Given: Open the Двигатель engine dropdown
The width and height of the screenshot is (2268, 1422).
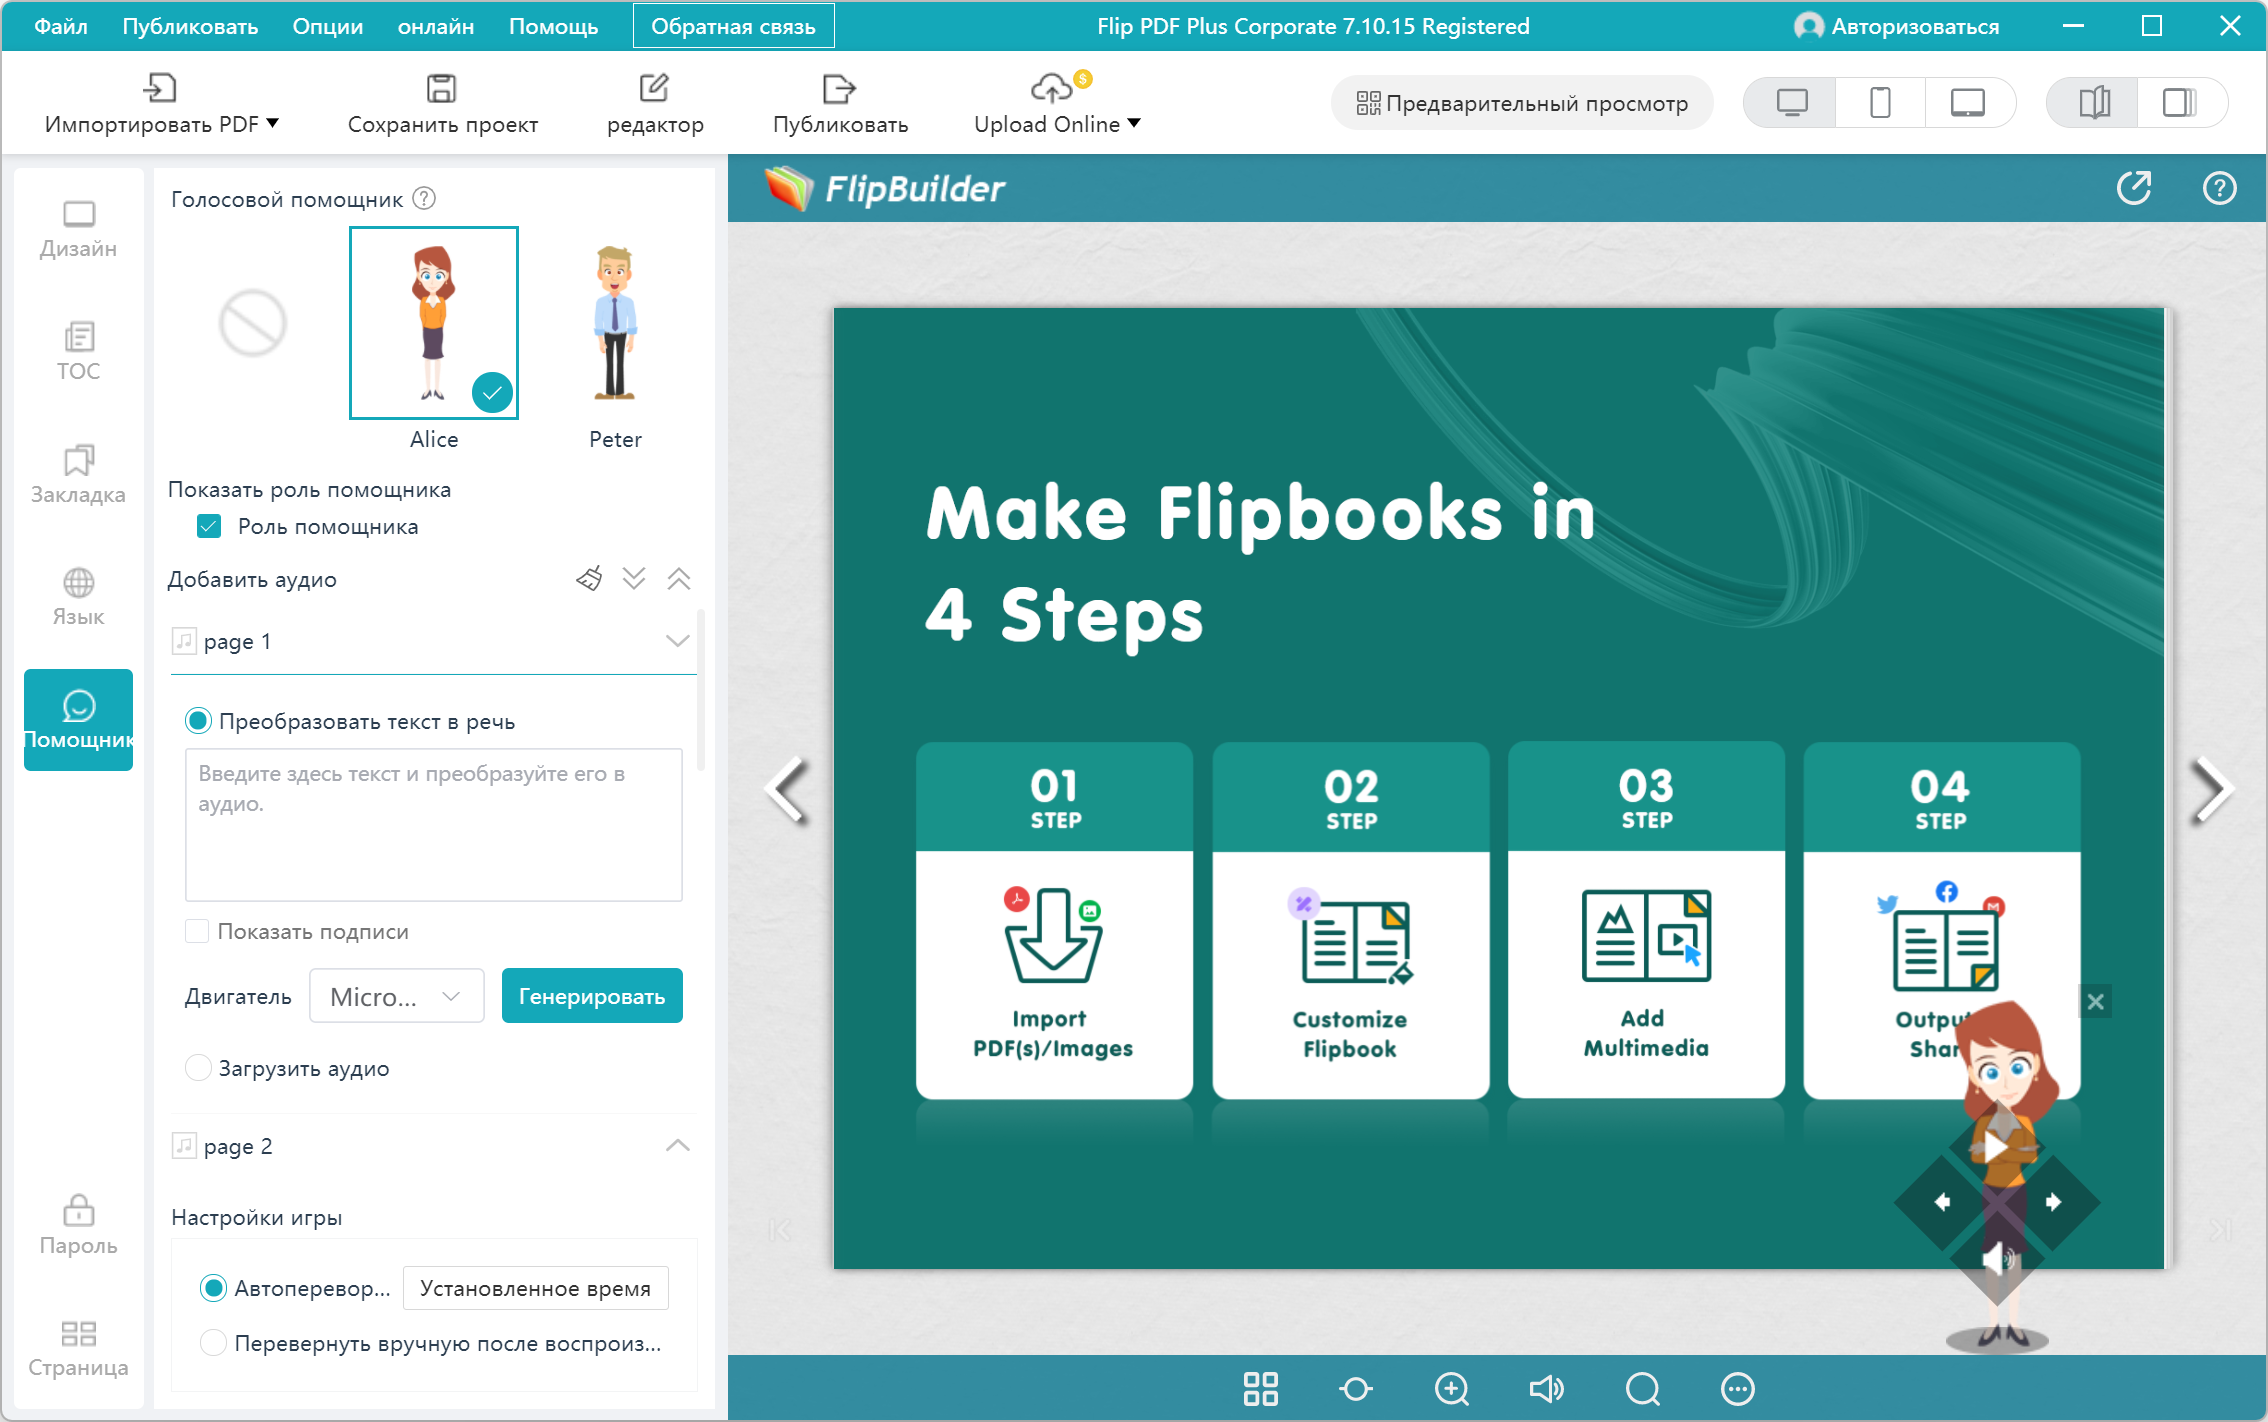Looking at the screenshot, I should pyautogui.click(x=396, y=996).
